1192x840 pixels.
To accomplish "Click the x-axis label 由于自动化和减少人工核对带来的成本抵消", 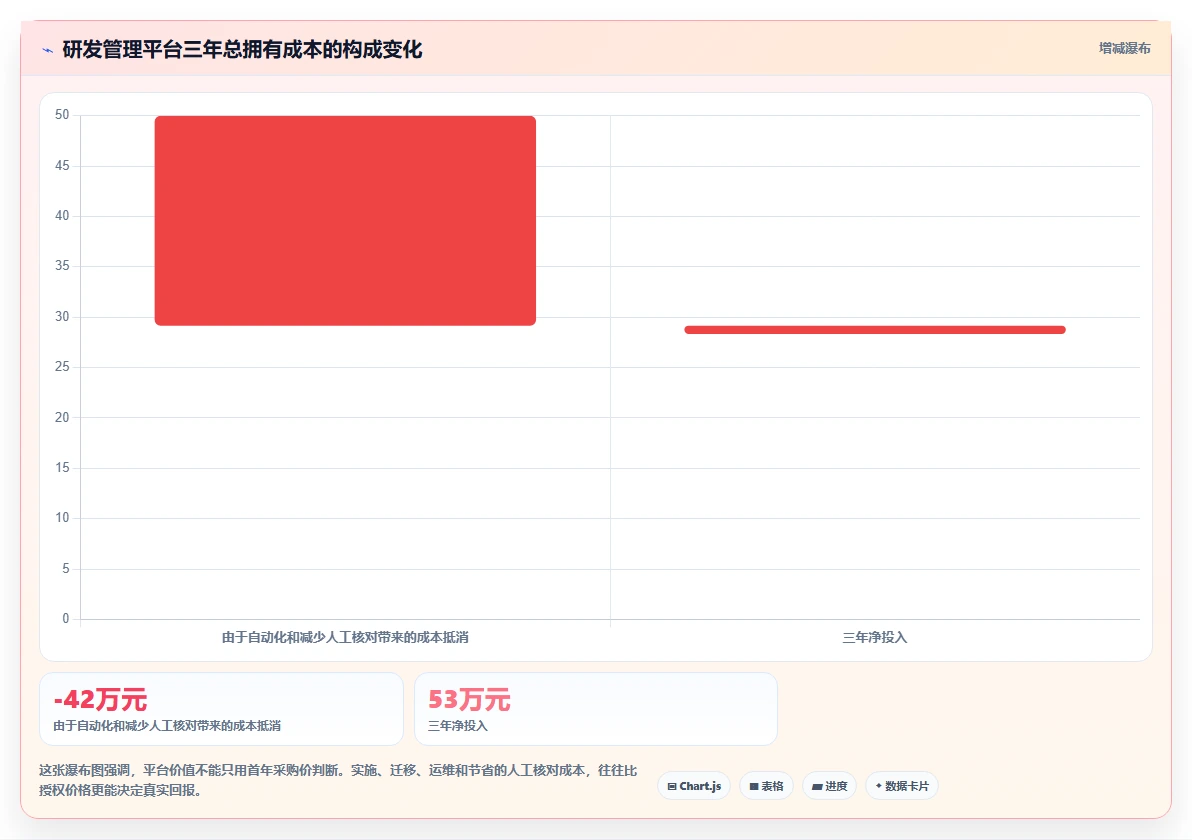I will pos(345,637).
